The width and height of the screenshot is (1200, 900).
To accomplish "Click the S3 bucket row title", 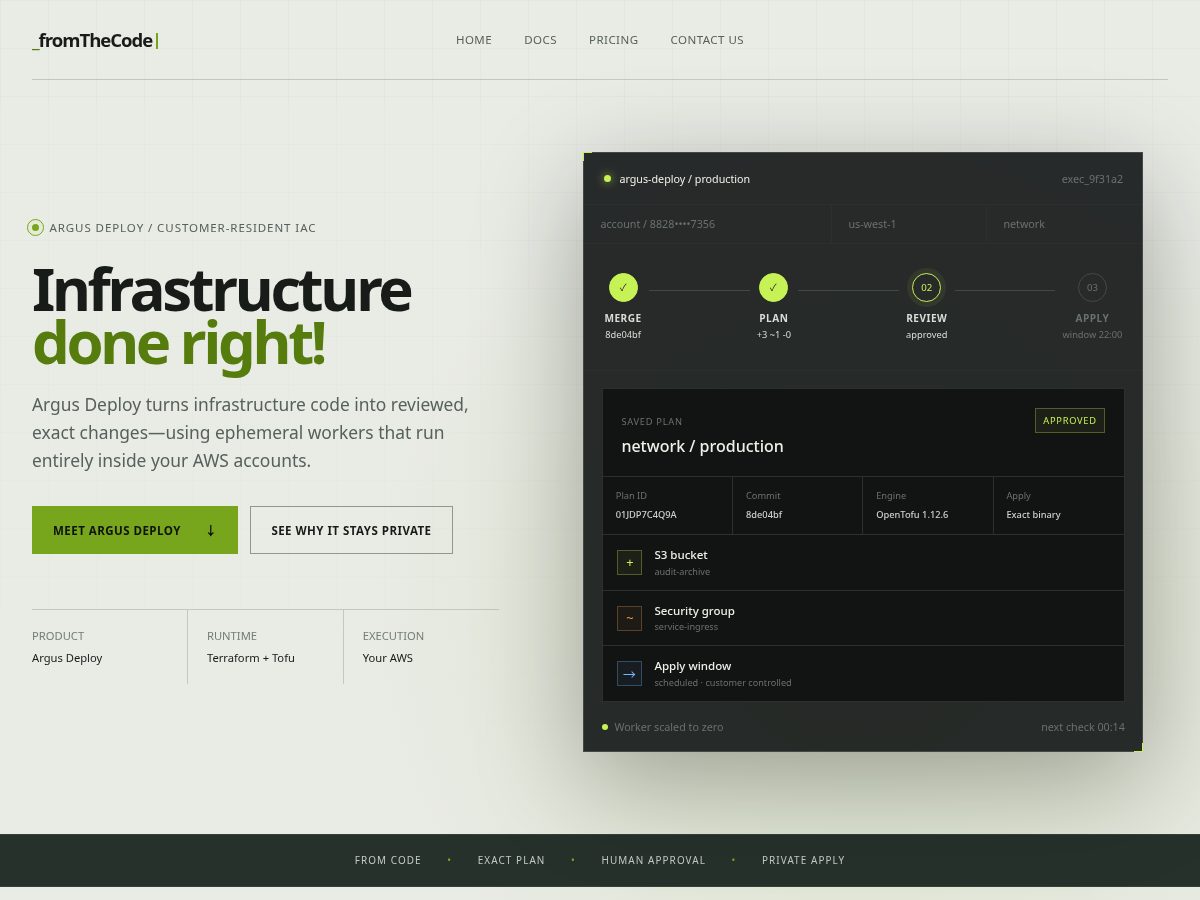I will coord(681,555).
